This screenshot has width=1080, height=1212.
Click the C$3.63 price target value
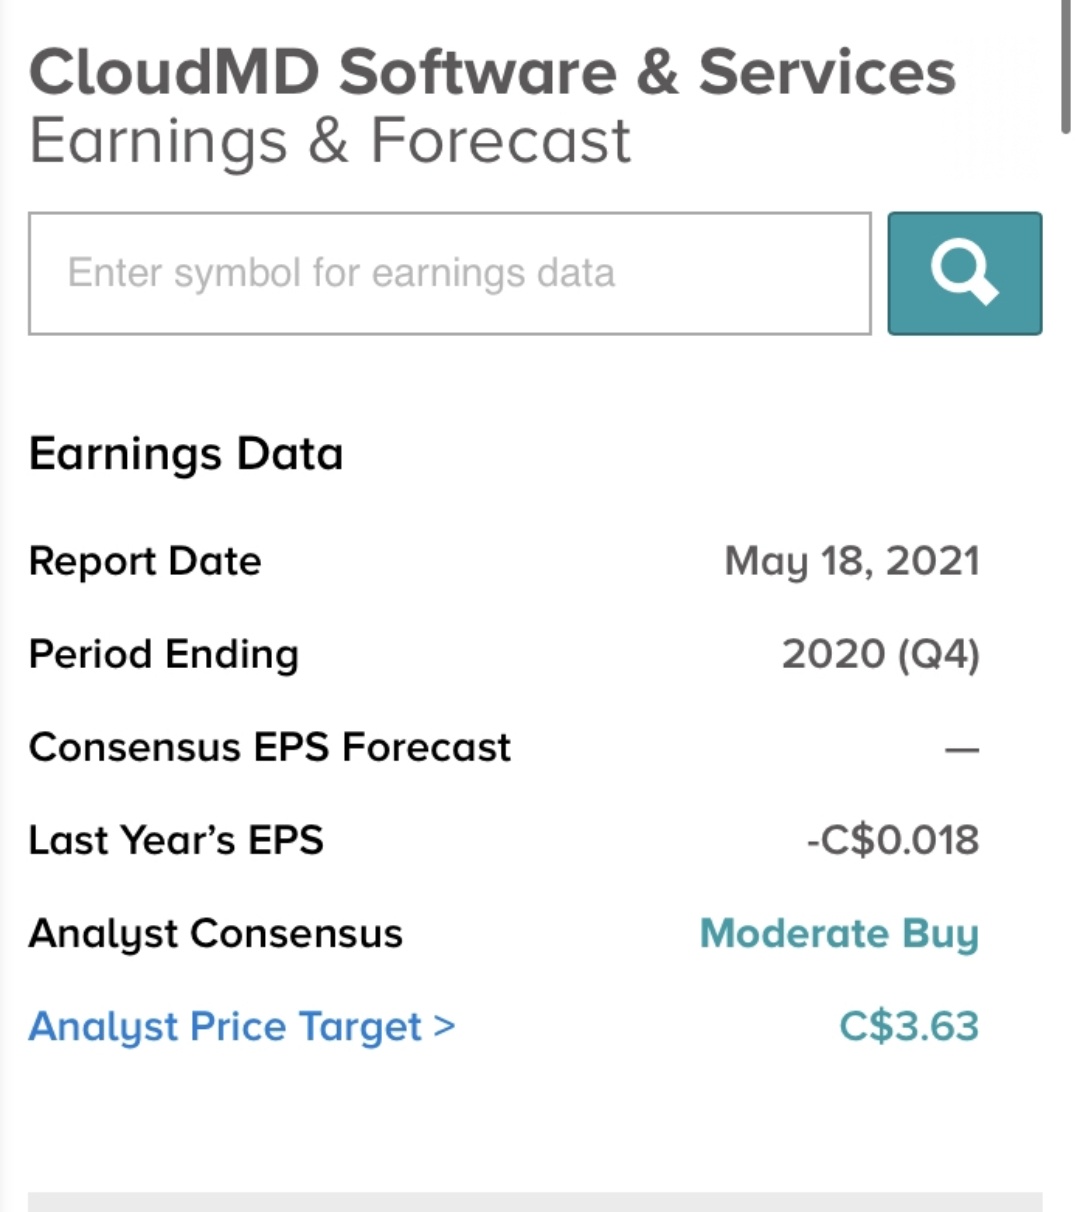[x=908, y=1027]
